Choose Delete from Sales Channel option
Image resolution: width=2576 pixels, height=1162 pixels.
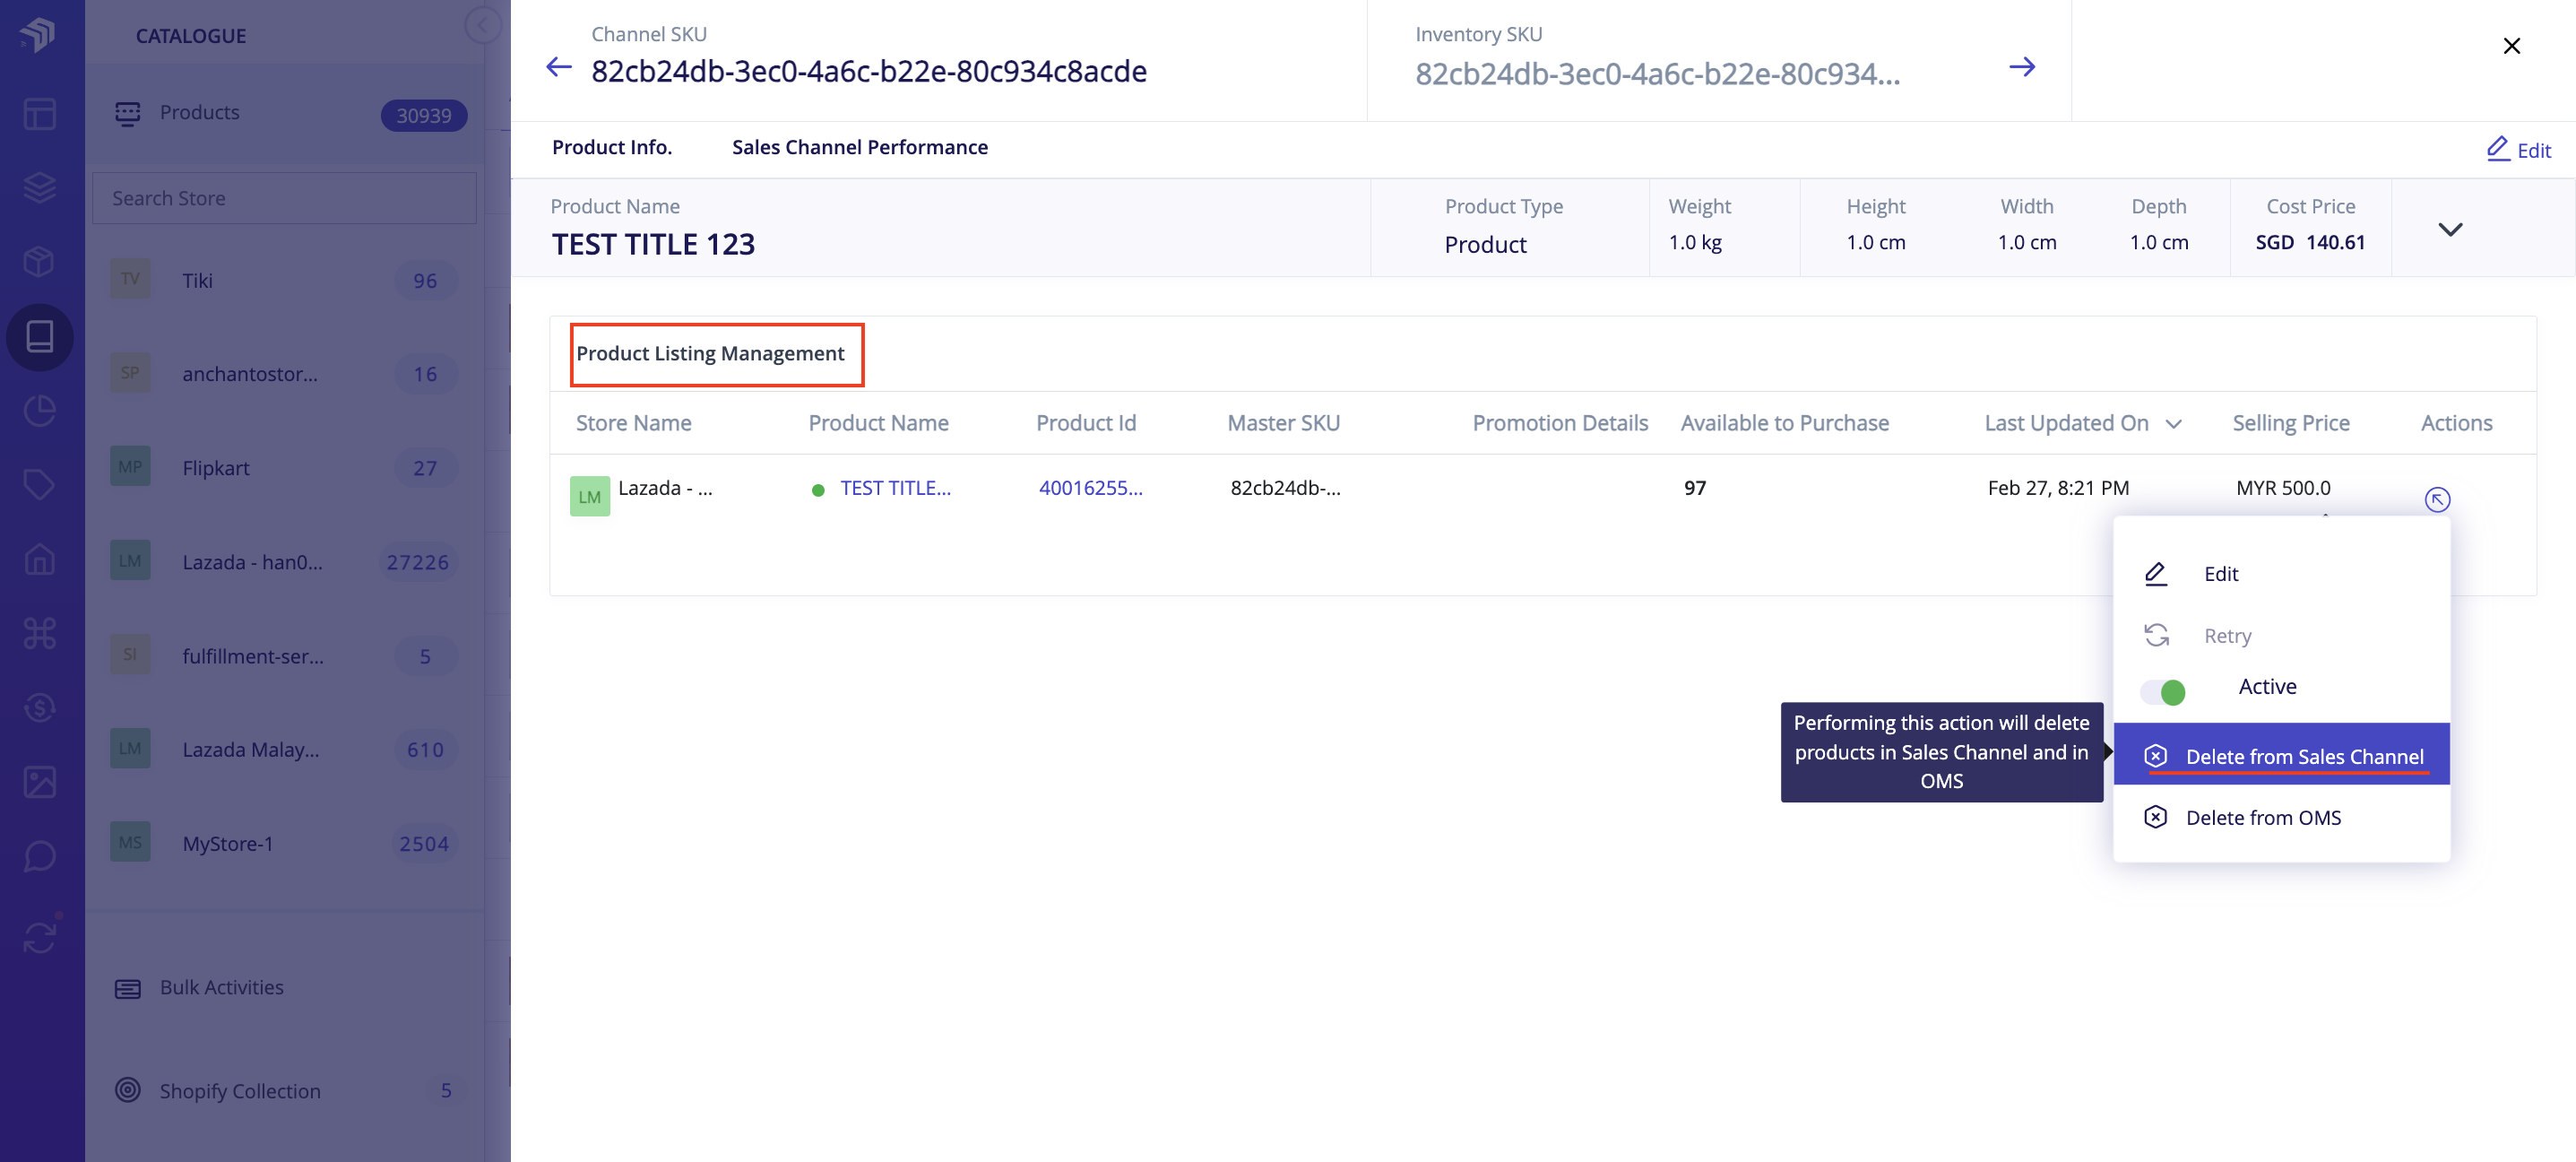(x=2281, y=755)
